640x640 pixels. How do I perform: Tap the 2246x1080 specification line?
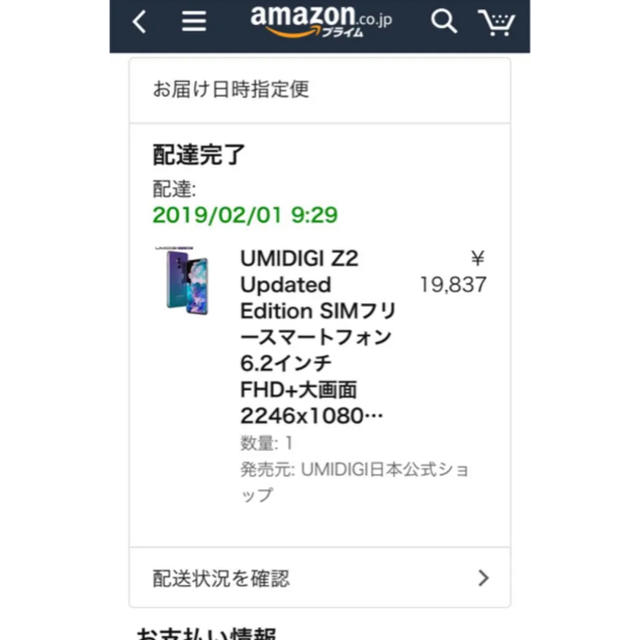click(x=312, y=416)
